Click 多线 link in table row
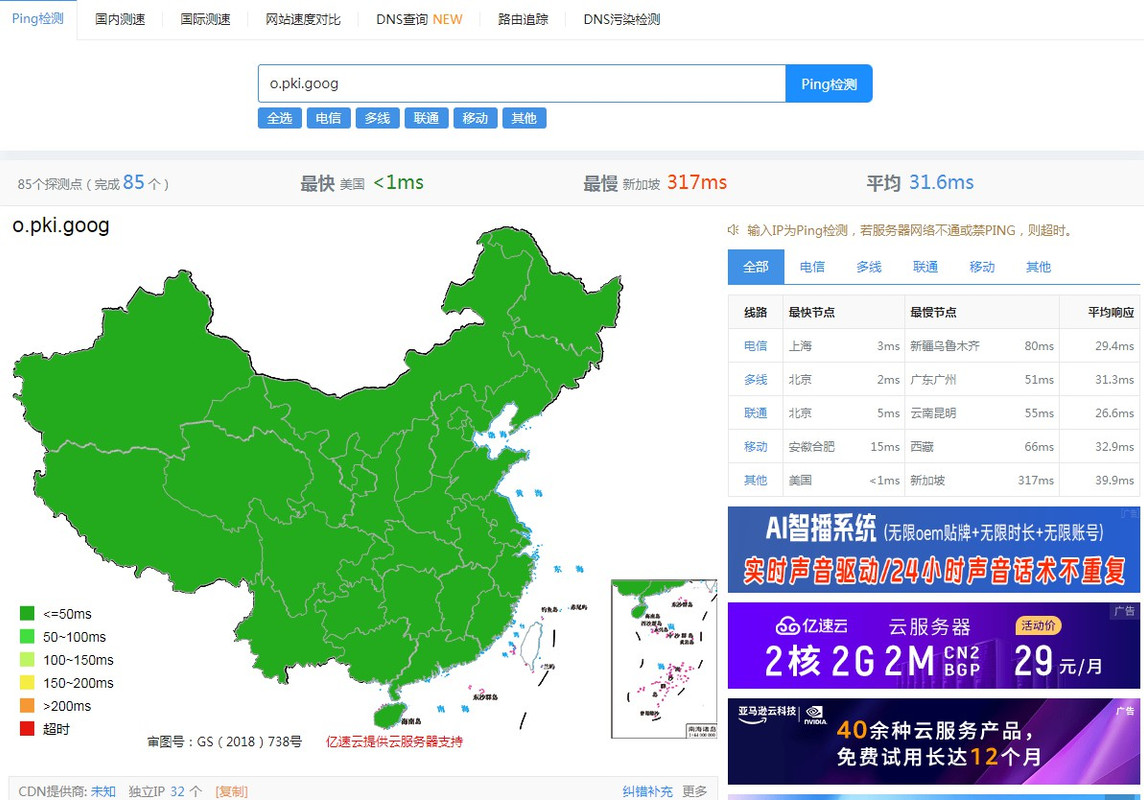Screen dimensions: 1144x800 (755, 379)
